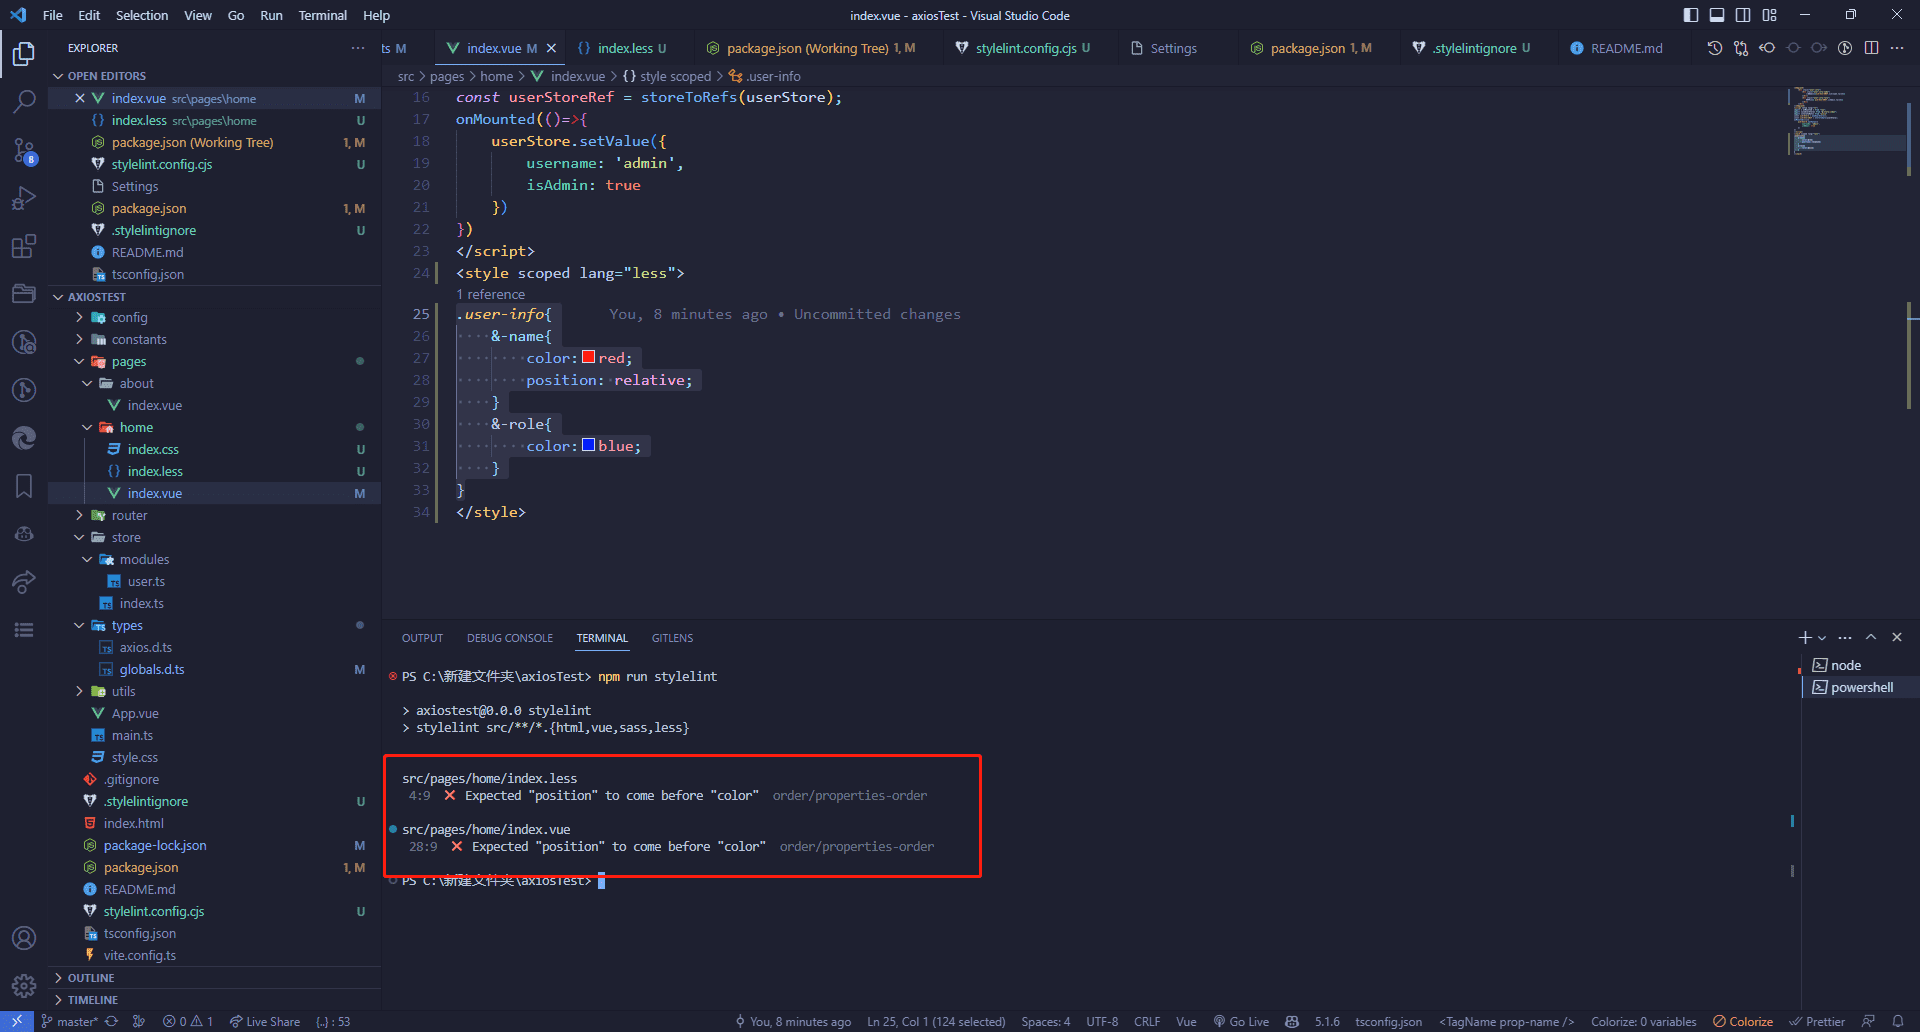Click Go Live in status bar
The width and height of the screenshot is (1920, 1032).
point(1241,1021)
